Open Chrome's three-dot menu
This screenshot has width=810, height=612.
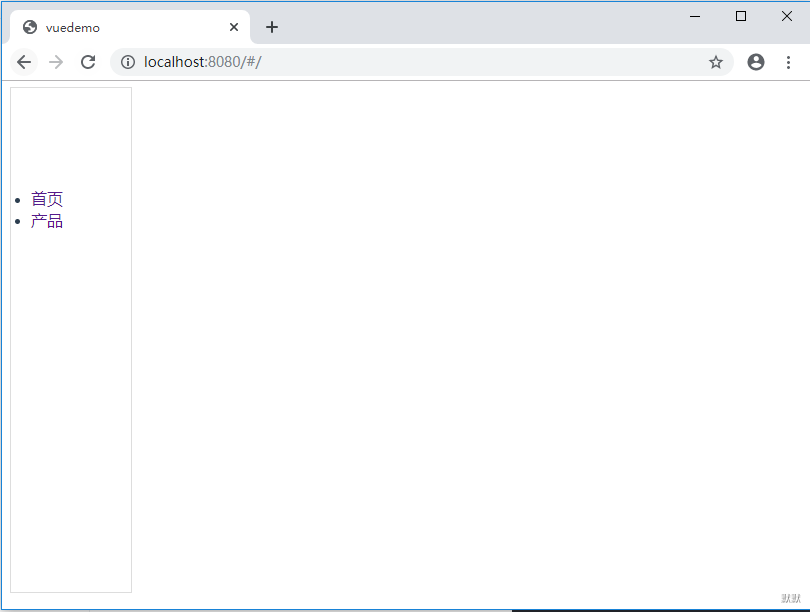(788, 62)
